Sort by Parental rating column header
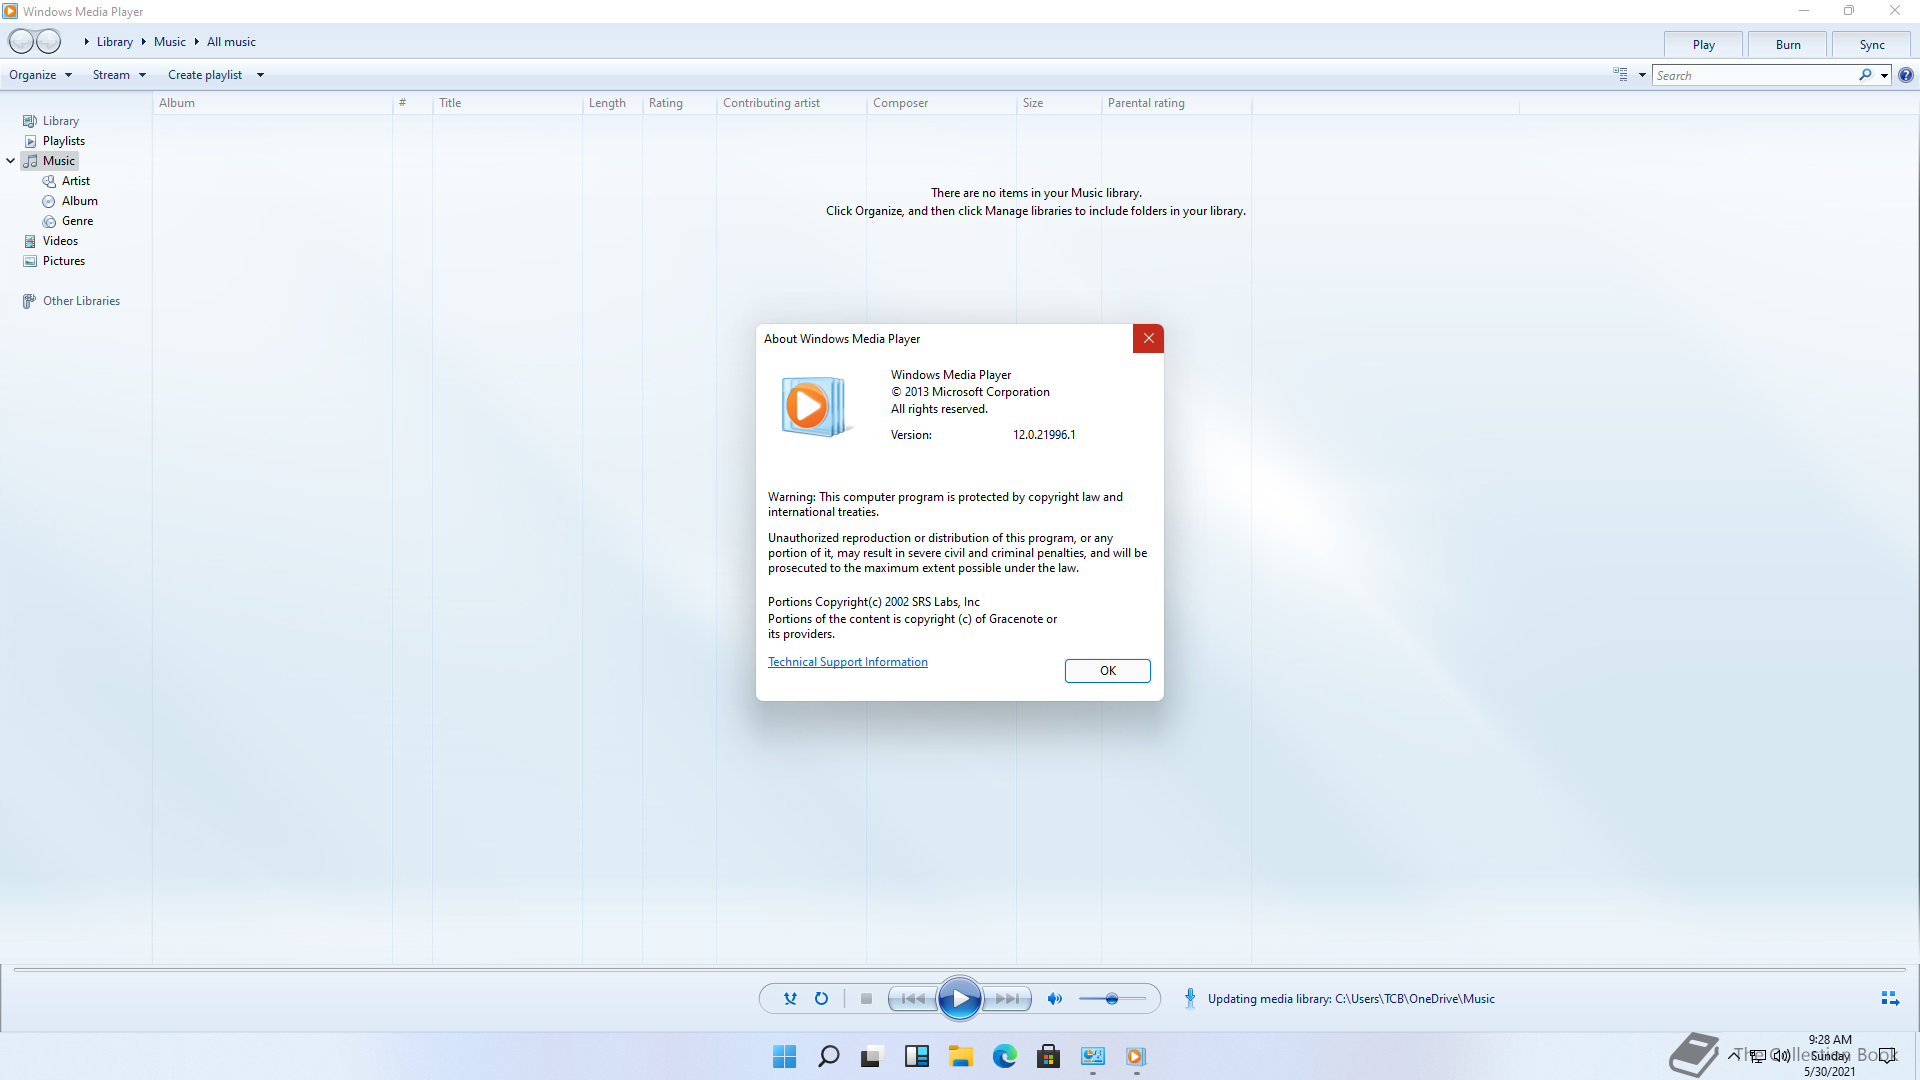This screenshot has height=1080, width=1920. [x=1176, y=103]
